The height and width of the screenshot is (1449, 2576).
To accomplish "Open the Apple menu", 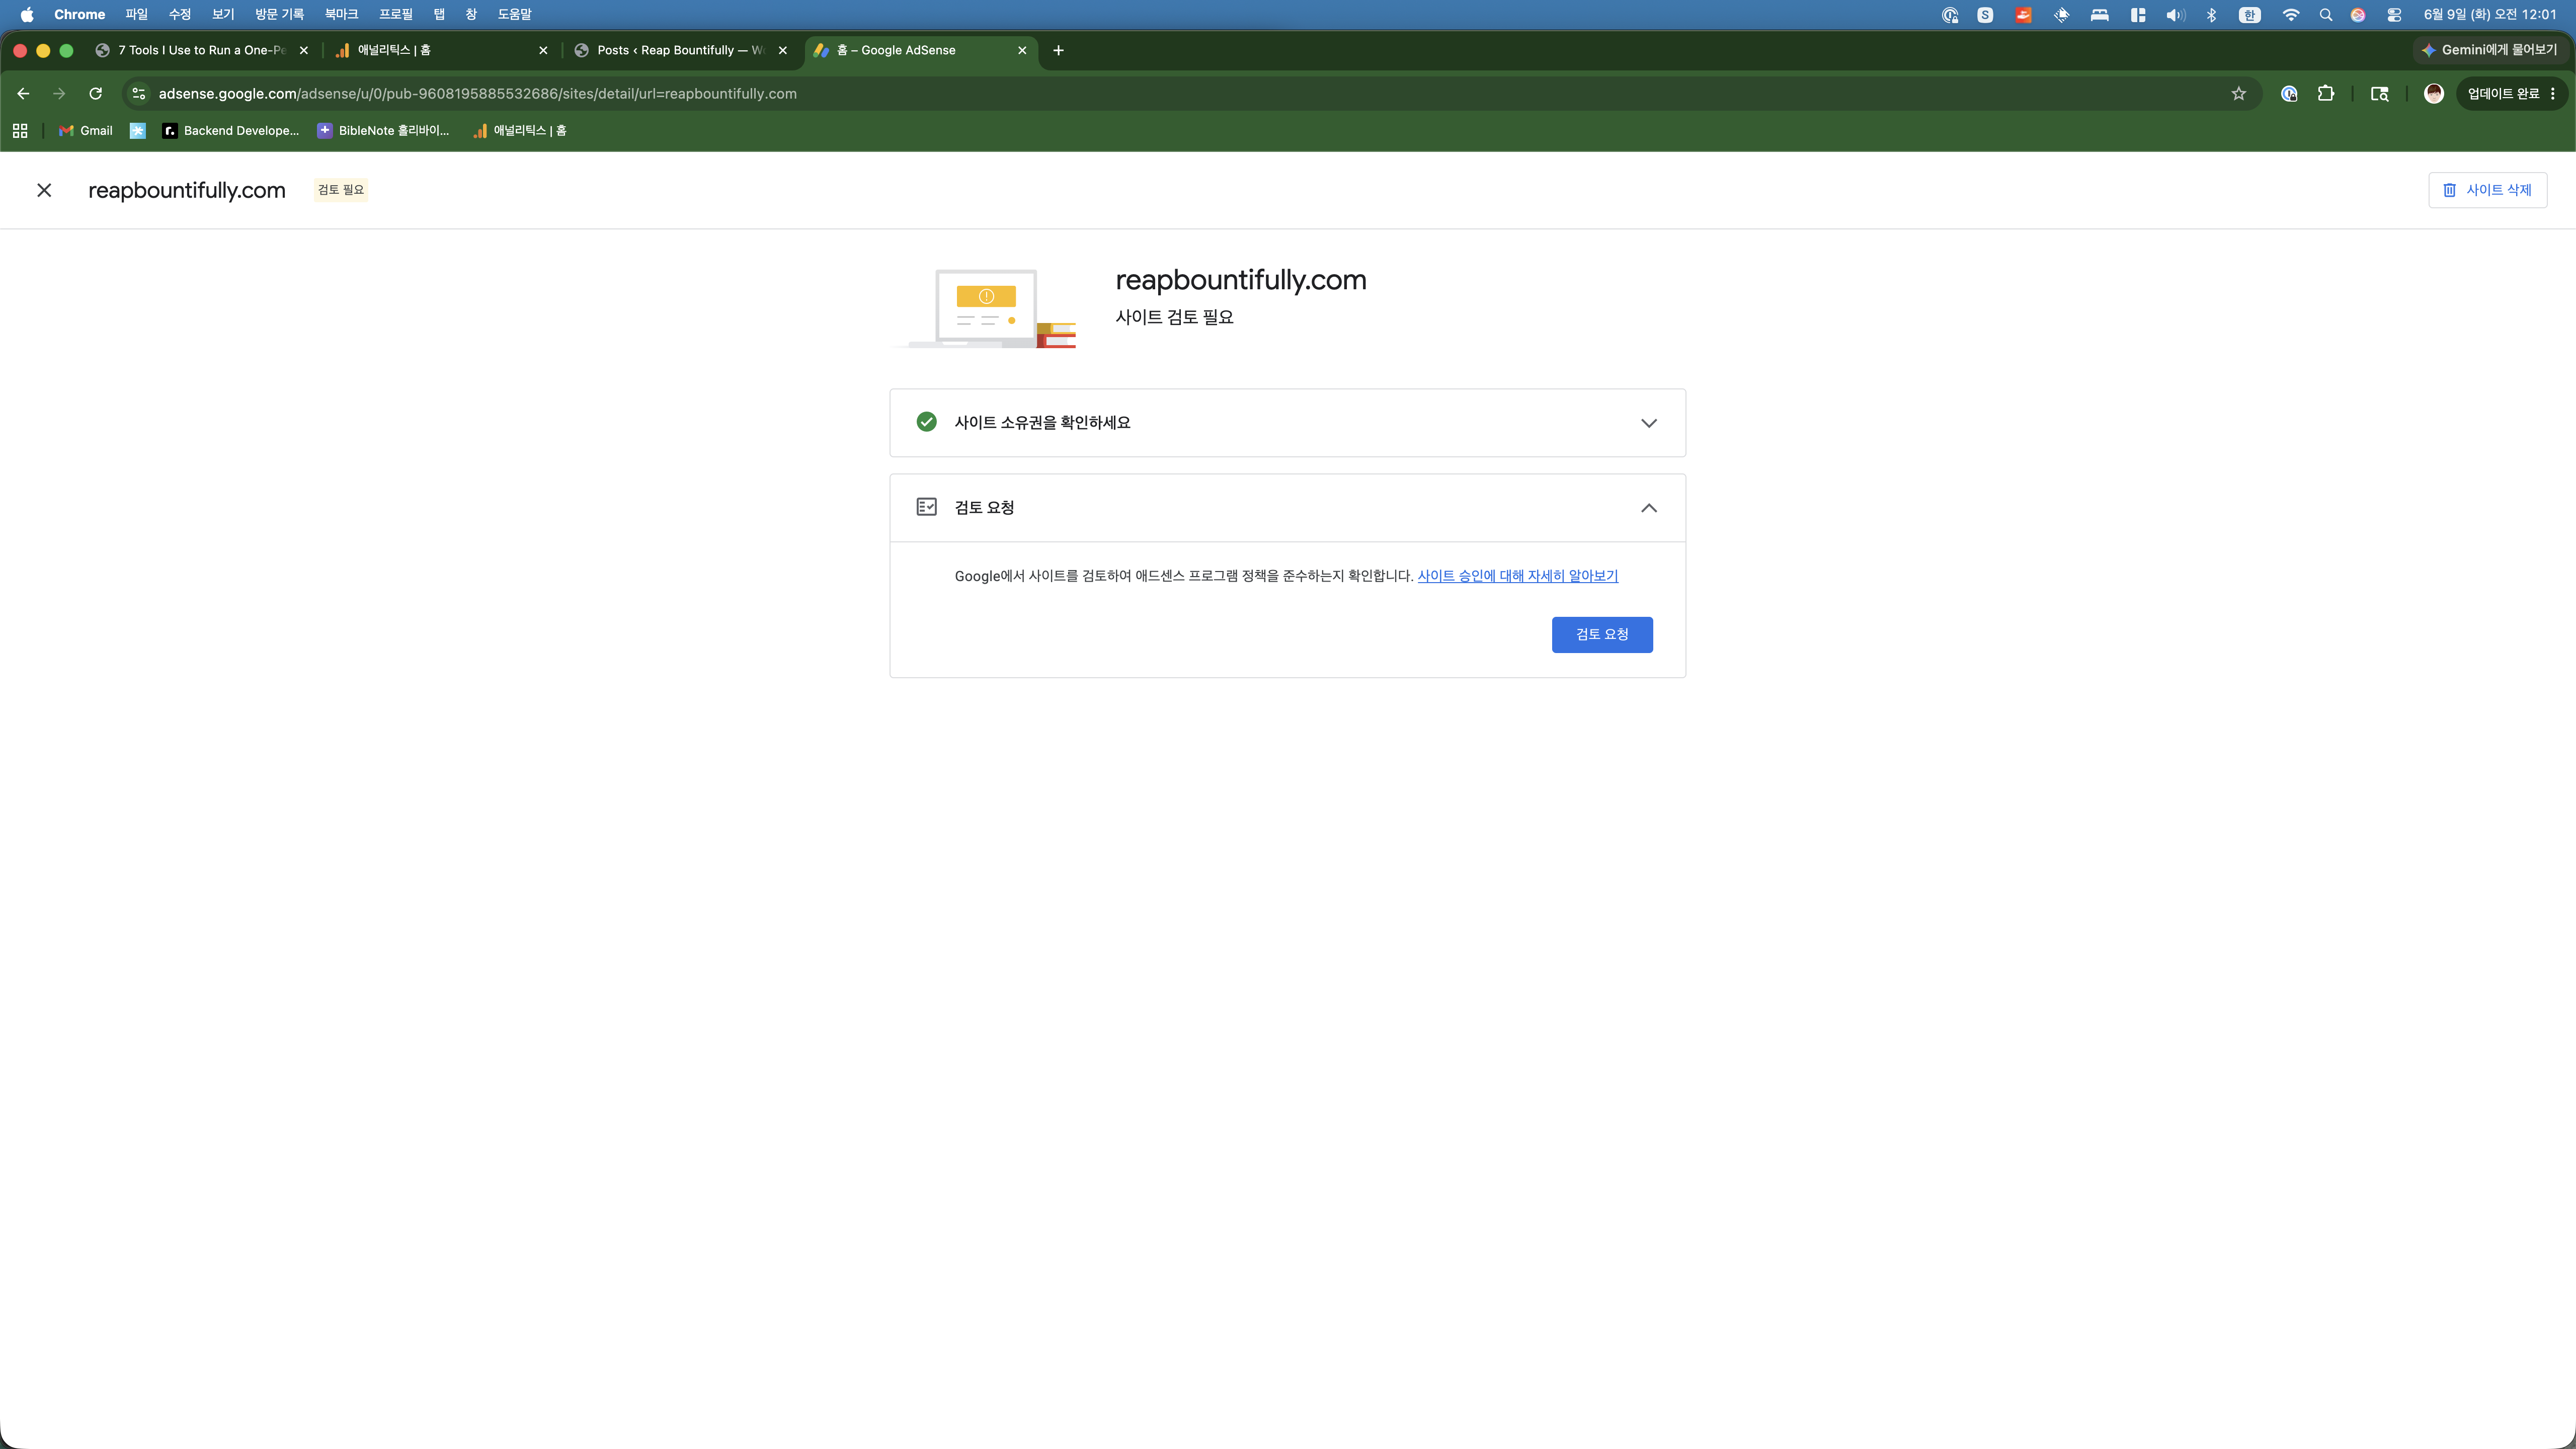I will pos(27,14).
